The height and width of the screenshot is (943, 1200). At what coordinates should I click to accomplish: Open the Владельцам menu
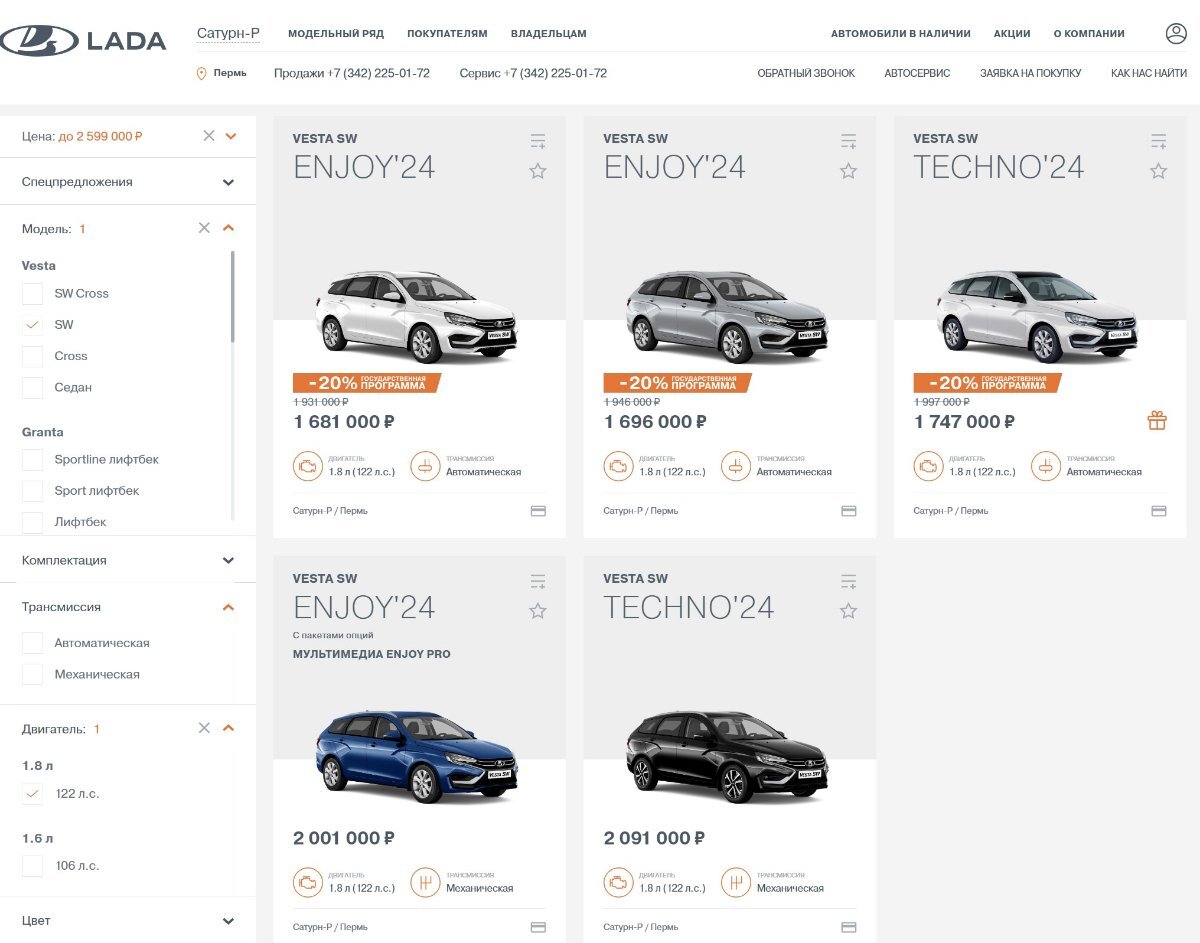[x=549, y=34]
